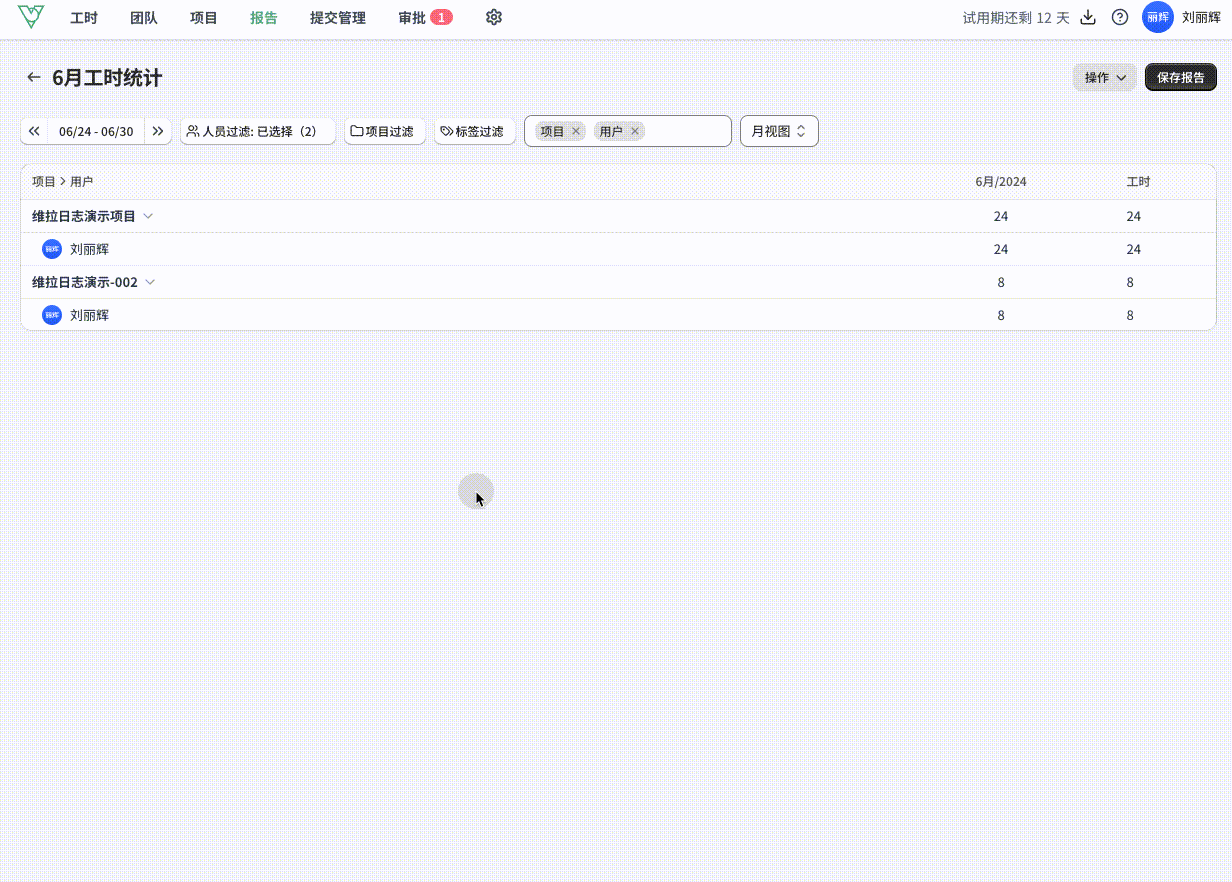Open 人员过滤 filter dropdown
The width and height of the screenshot is (1232, 882).
(258, 131)
